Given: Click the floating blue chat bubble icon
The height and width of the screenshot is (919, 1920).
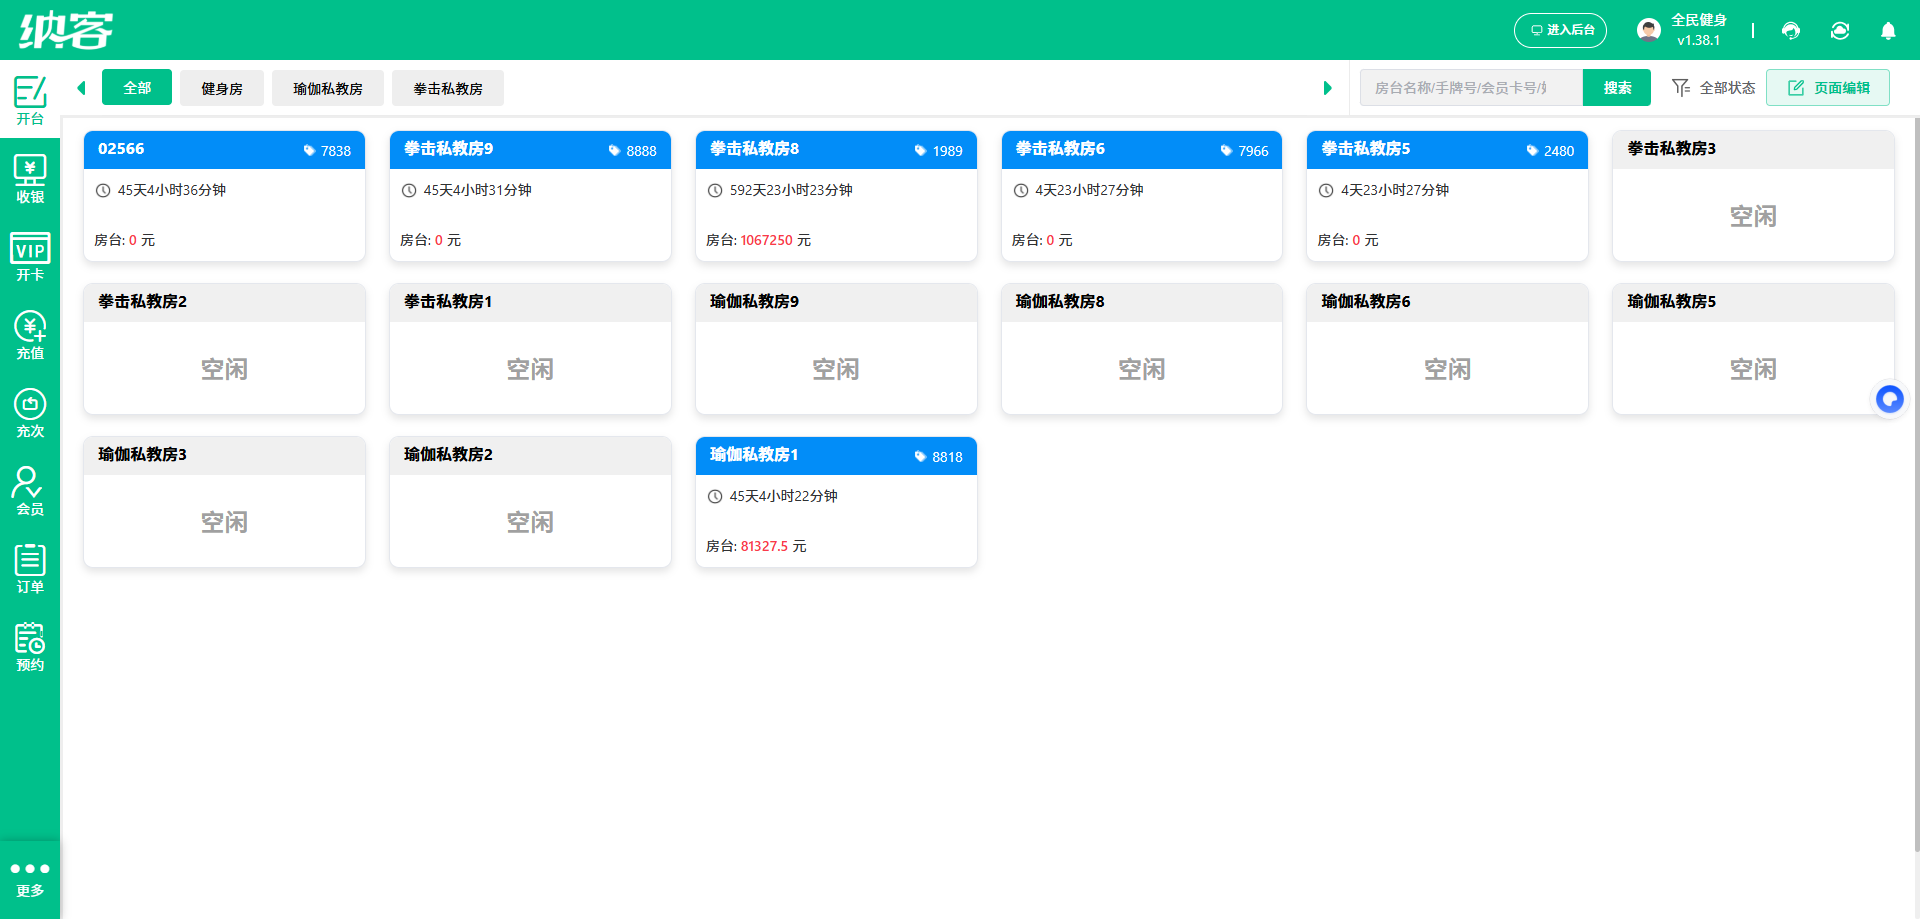Looking at the screenshot, I should point(1889,399).
